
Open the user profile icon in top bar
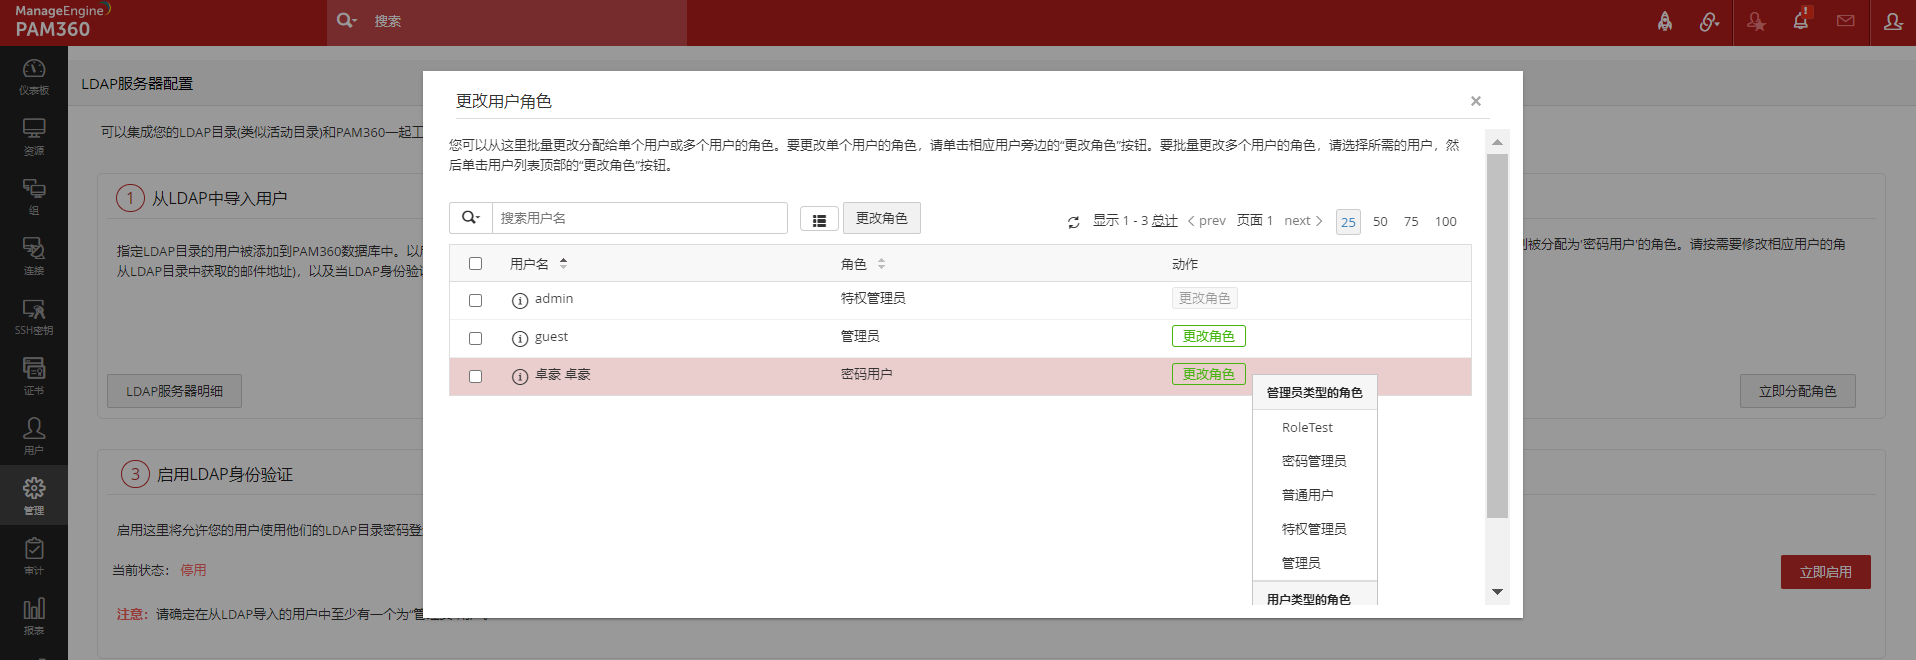[1893, 21]
